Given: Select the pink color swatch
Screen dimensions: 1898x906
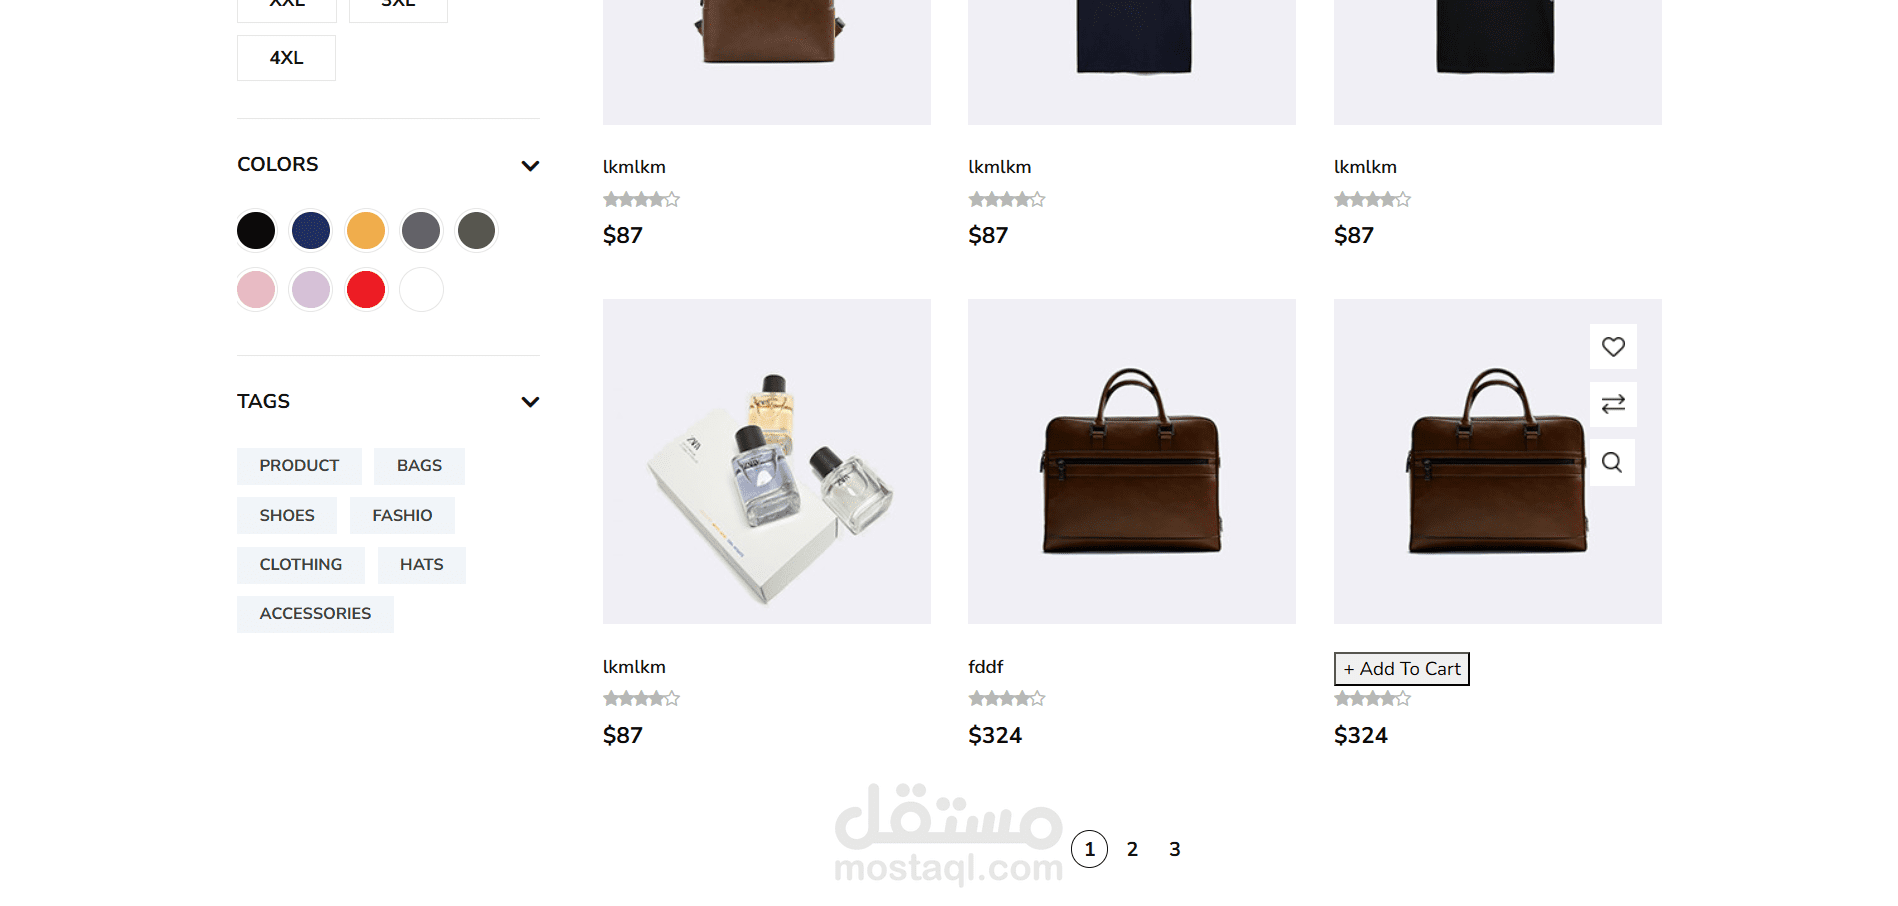Looking at the screenshot, I should (256, 290).
